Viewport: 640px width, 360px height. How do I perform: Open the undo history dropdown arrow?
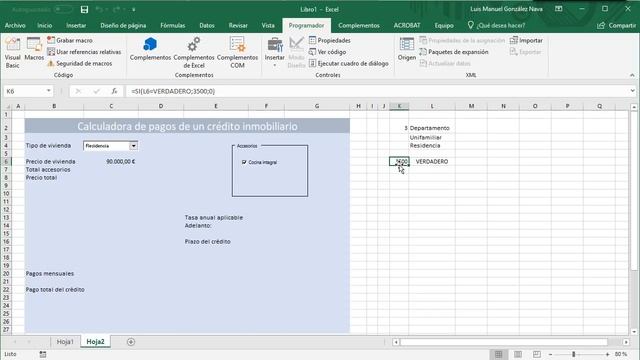[107, 9]
